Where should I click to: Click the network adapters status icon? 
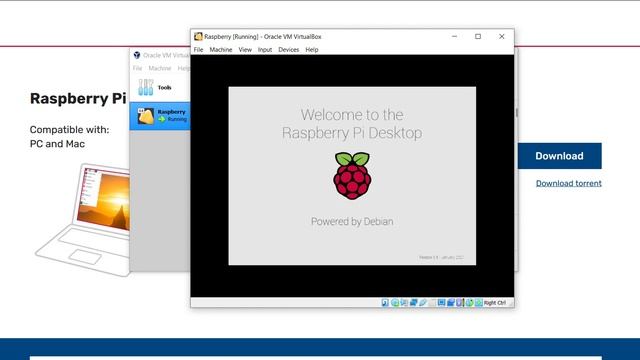point(413,302)
